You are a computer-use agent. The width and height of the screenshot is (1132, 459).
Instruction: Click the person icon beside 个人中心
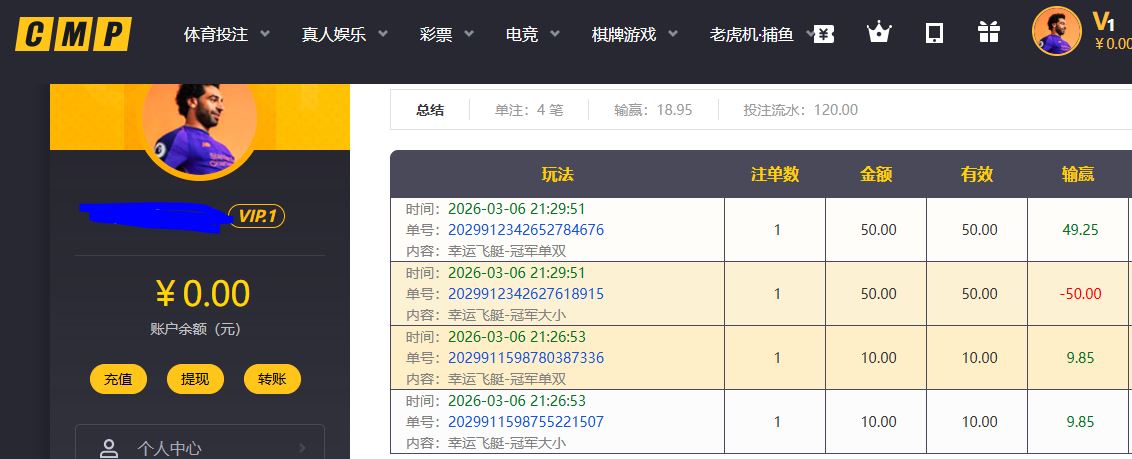(109, 449)
